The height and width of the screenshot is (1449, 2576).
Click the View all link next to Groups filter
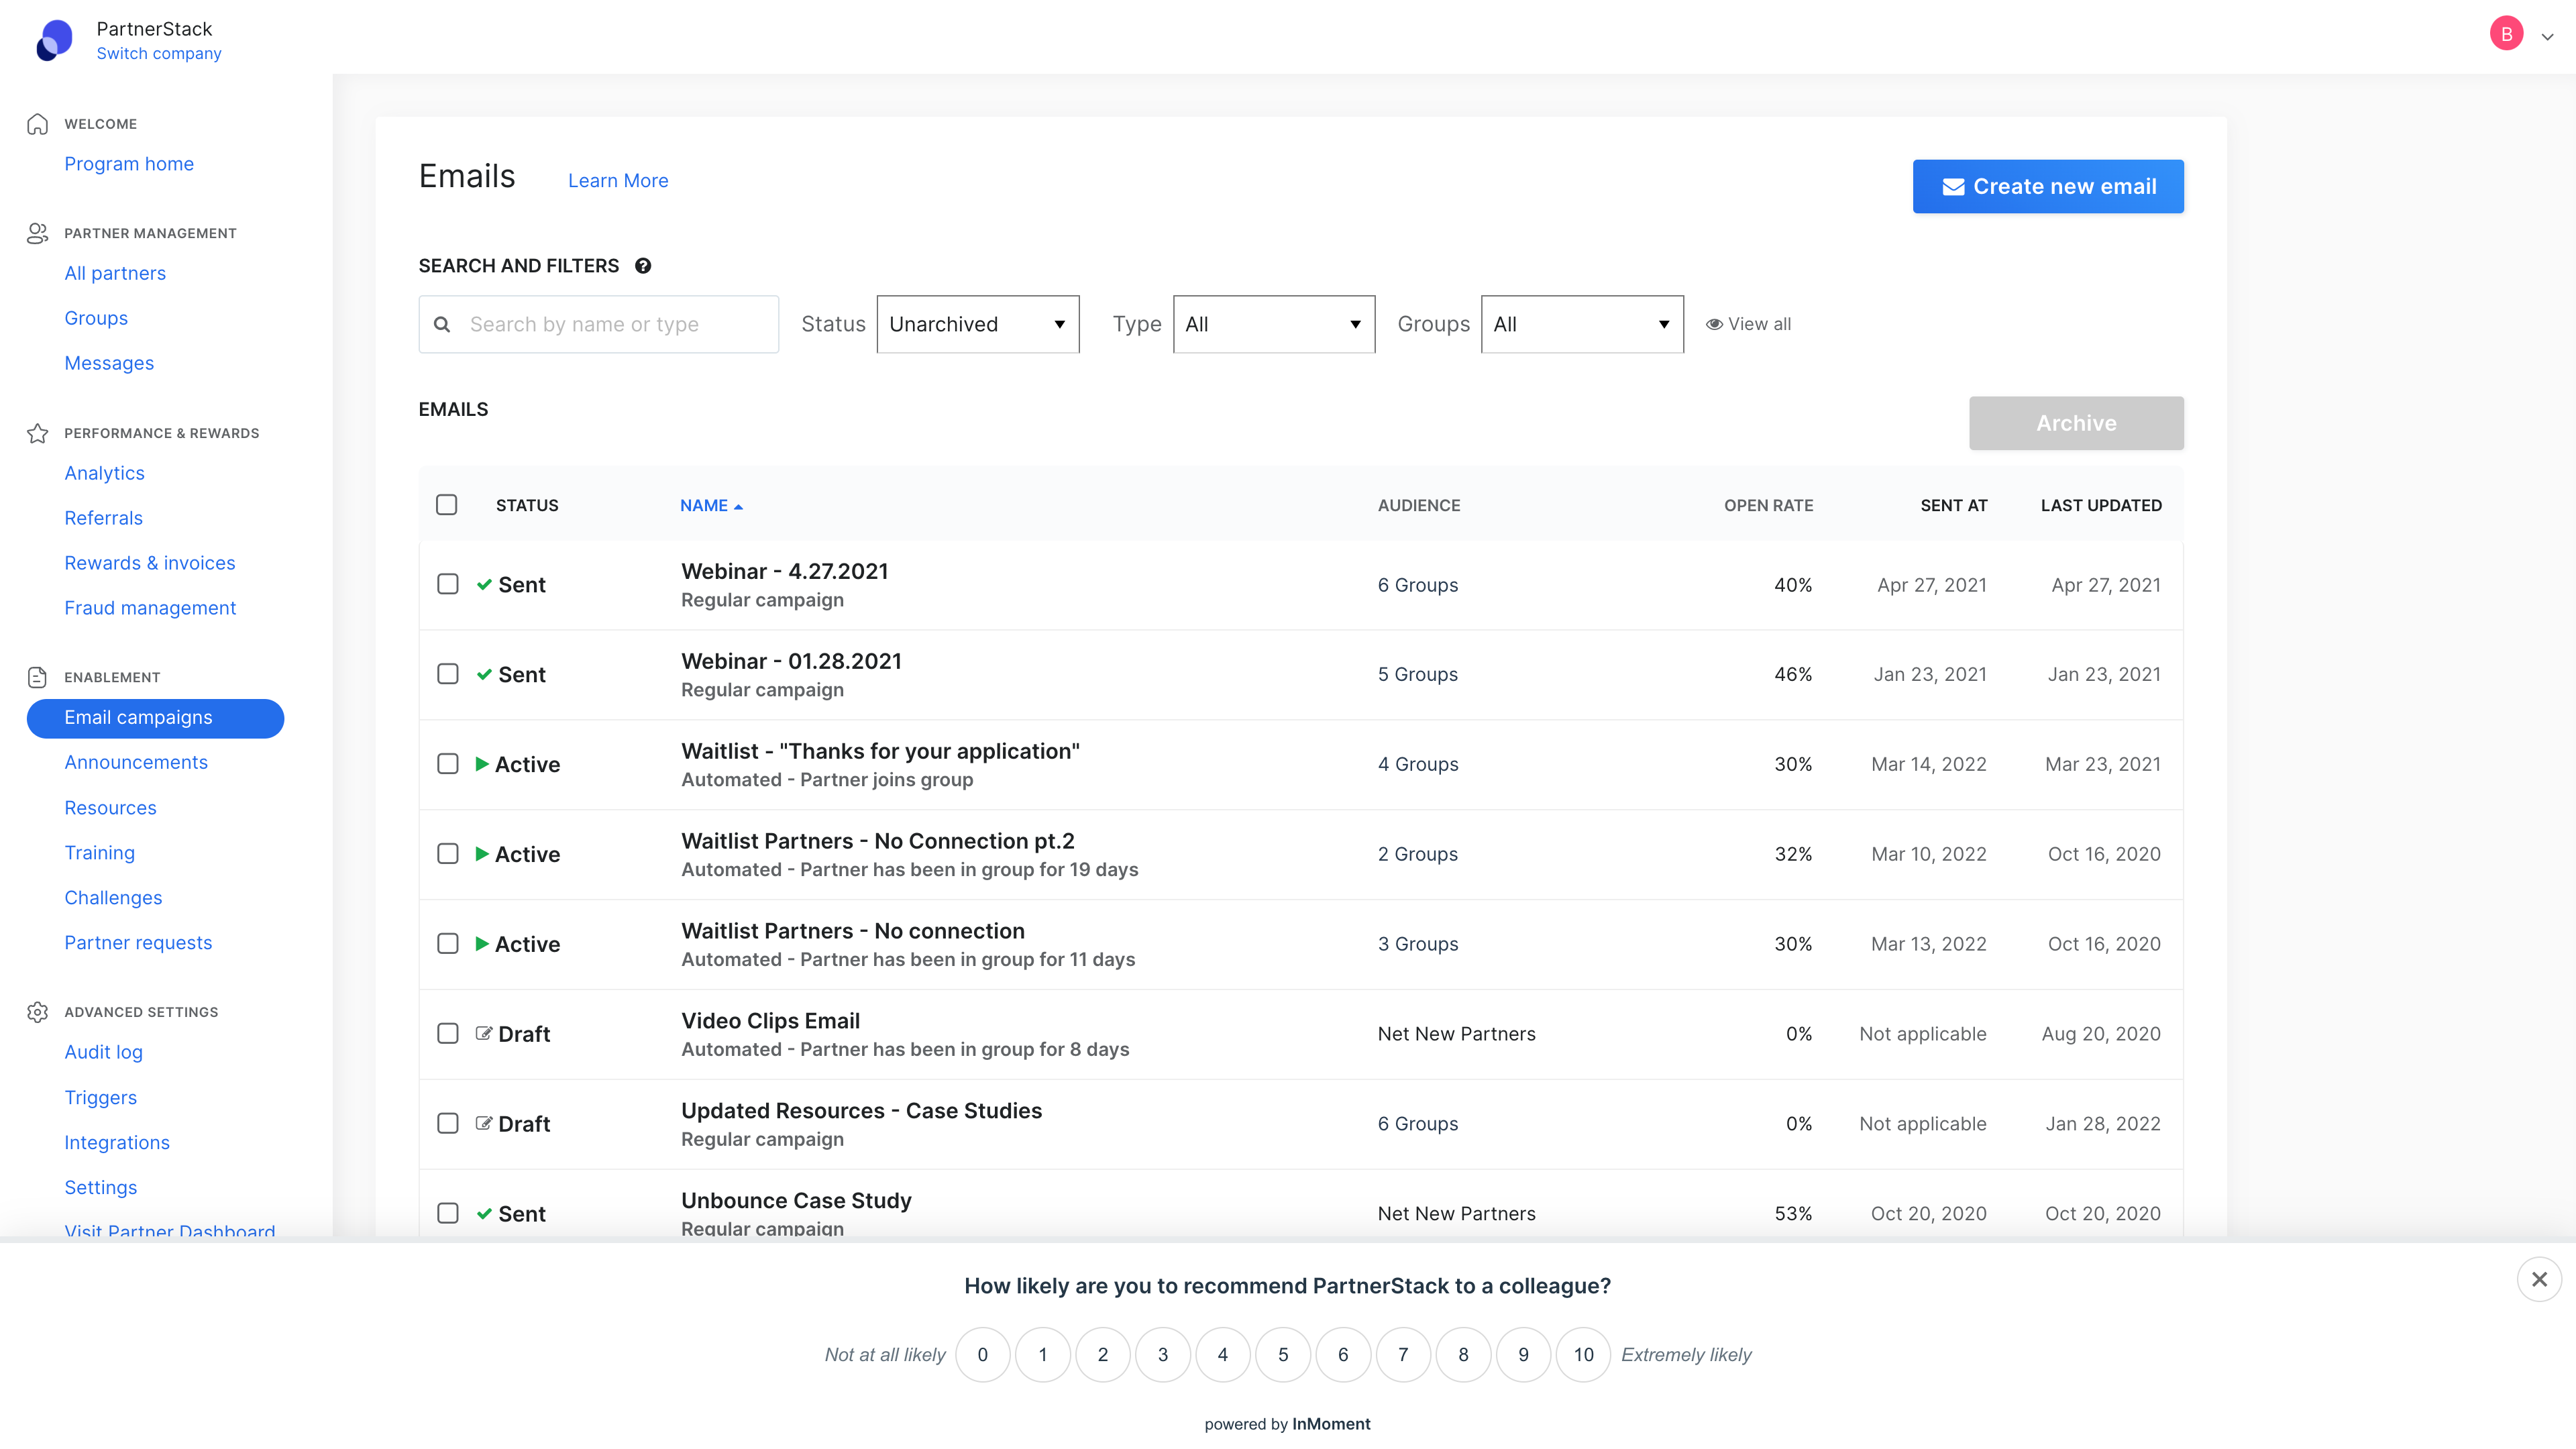pyautogui.click(x=1748, y=324)
